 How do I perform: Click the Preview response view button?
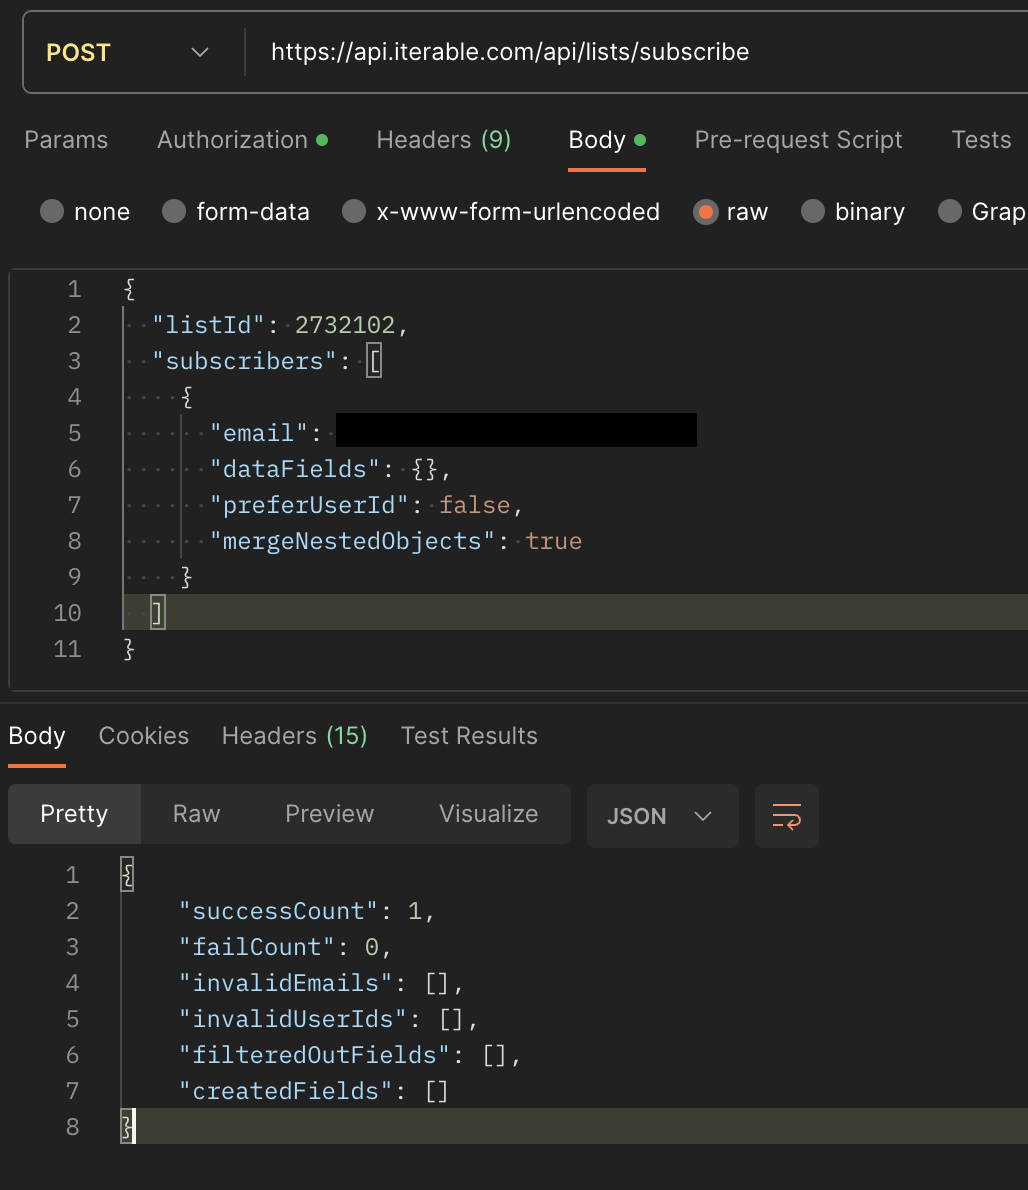pyautogui.click(x=329, y=814)
